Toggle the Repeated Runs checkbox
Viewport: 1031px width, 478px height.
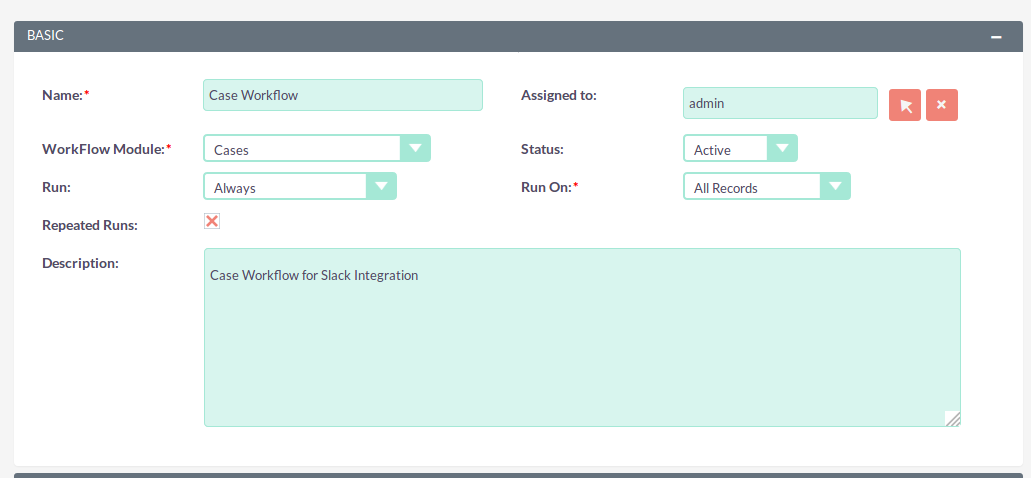(212, 221)
